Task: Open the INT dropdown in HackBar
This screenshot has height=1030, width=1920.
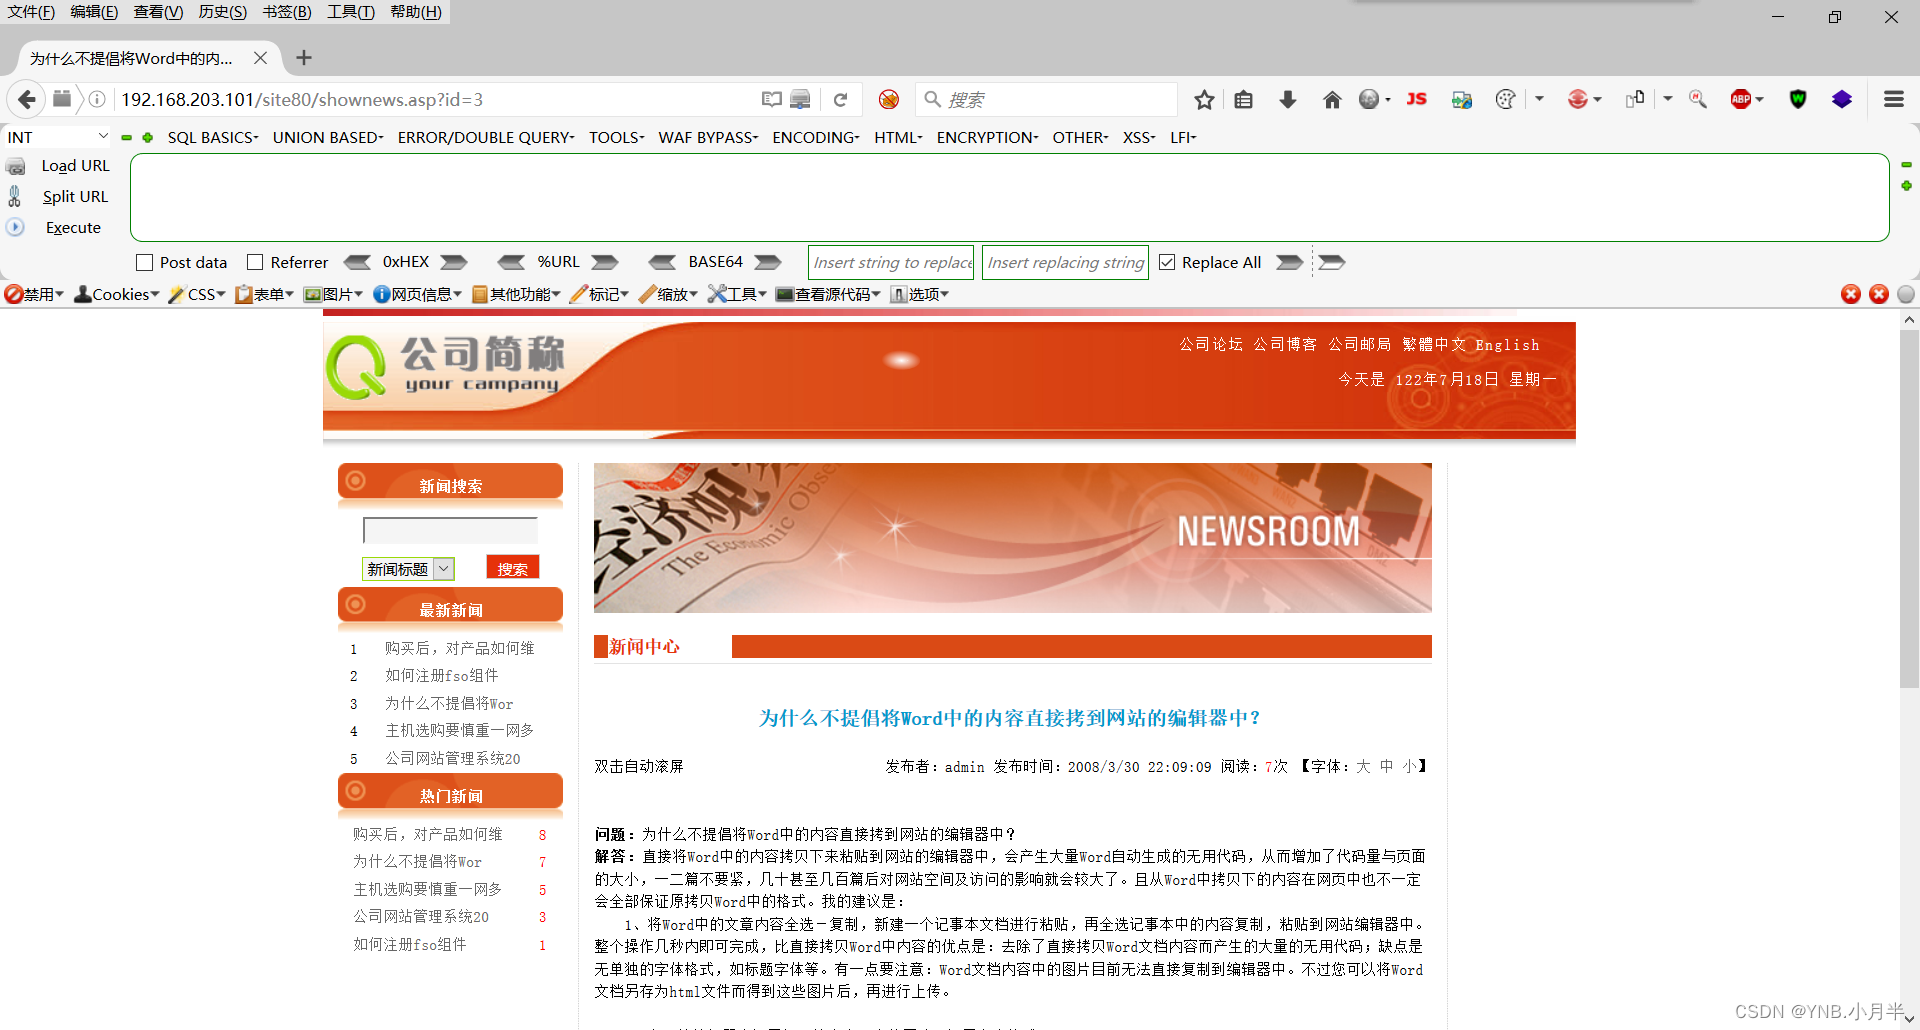Action: 56,137
